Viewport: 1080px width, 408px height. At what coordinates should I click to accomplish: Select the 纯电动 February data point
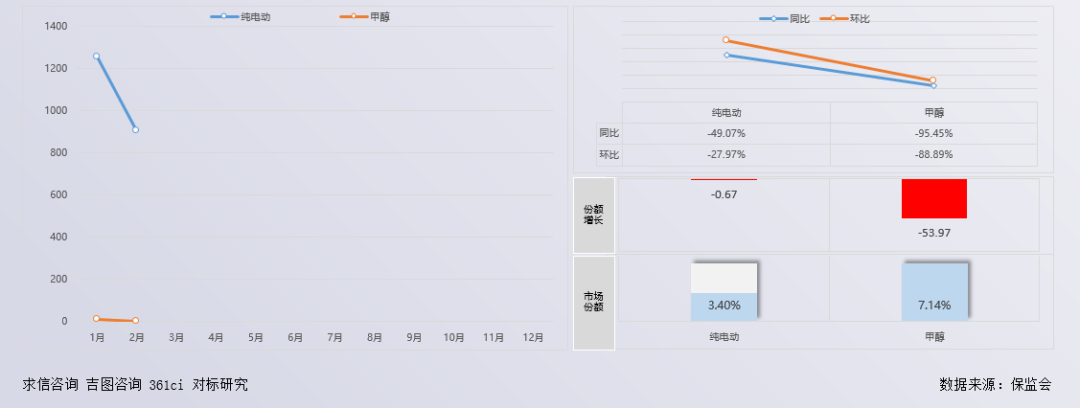click(135, 130)
